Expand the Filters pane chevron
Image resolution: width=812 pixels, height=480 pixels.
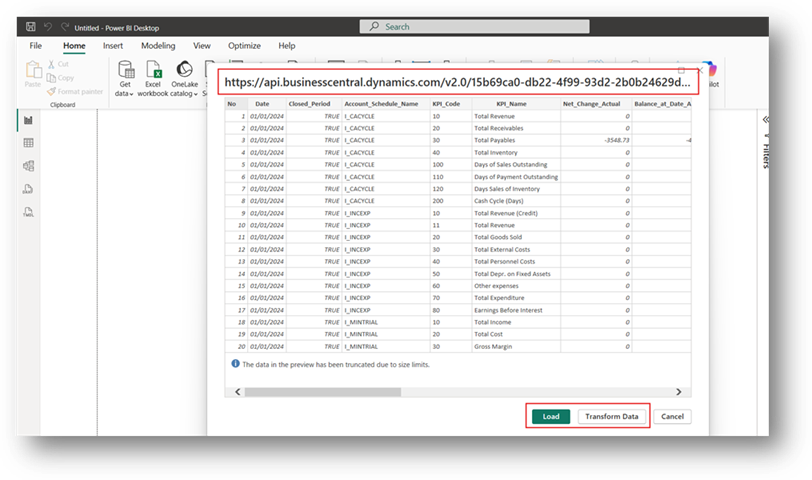point(767,120)
